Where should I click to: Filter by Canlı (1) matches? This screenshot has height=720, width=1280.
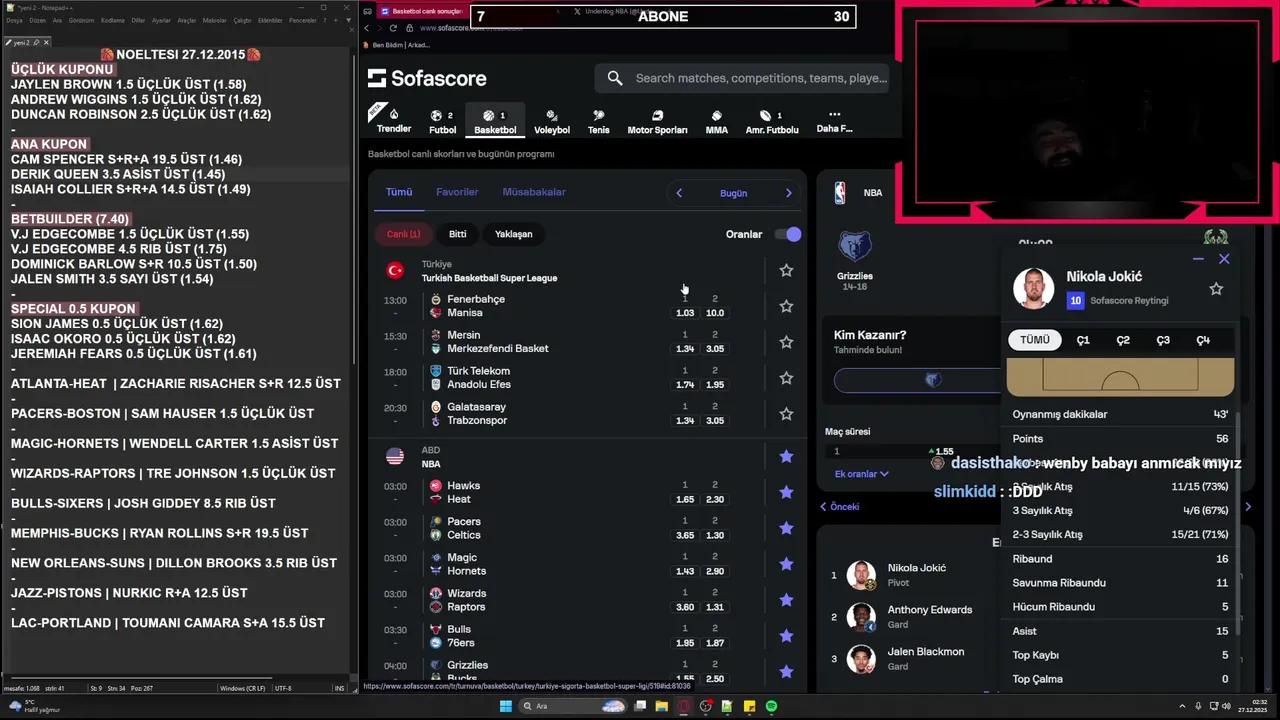tap(403, 234)
